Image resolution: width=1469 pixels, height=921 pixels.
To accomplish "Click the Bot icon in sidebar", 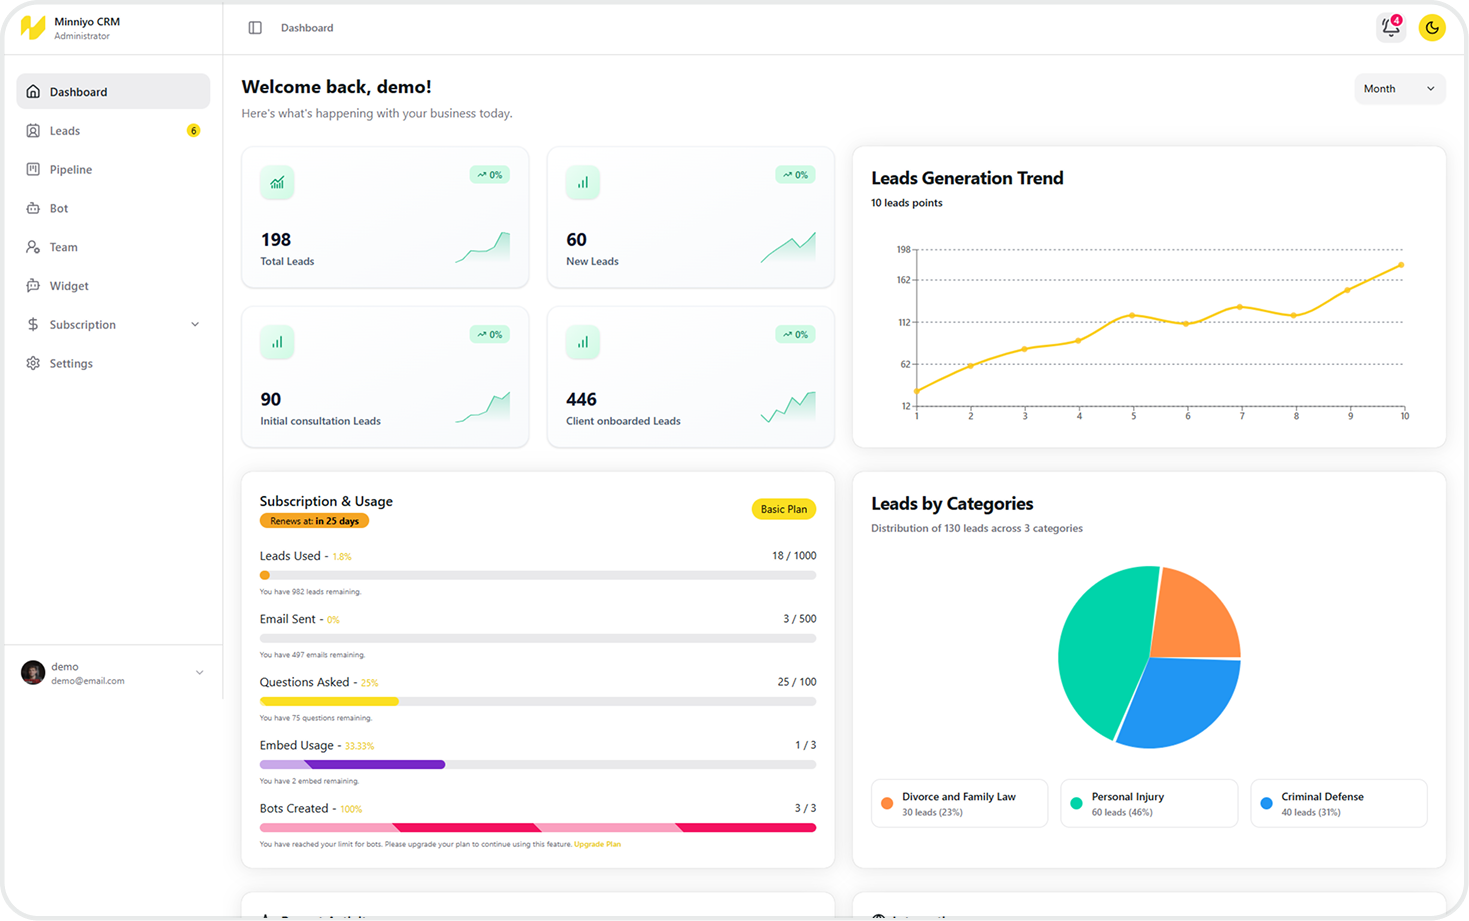I will pos(33,208).
